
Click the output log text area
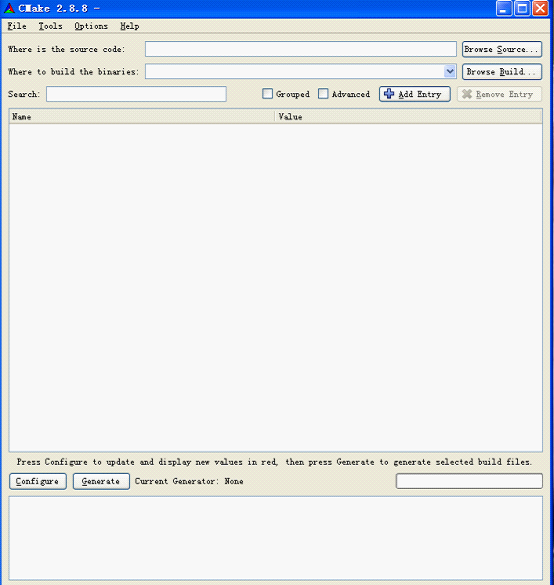(276, 538)
